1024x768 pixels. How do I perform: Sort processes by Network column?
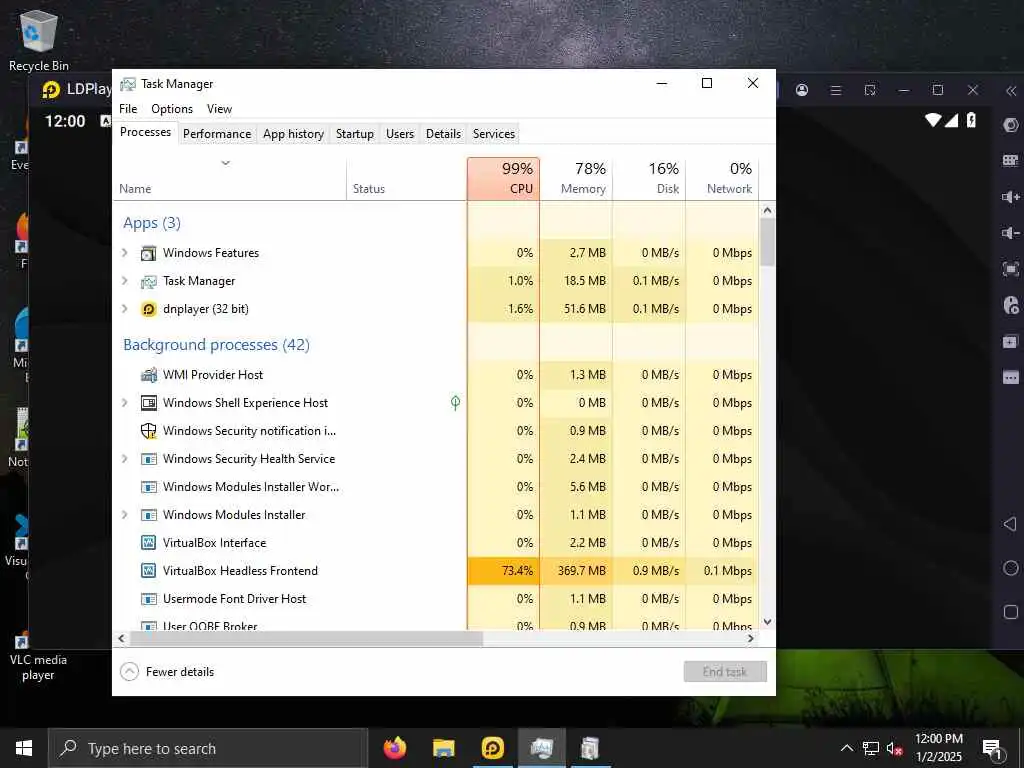[722, 178]
